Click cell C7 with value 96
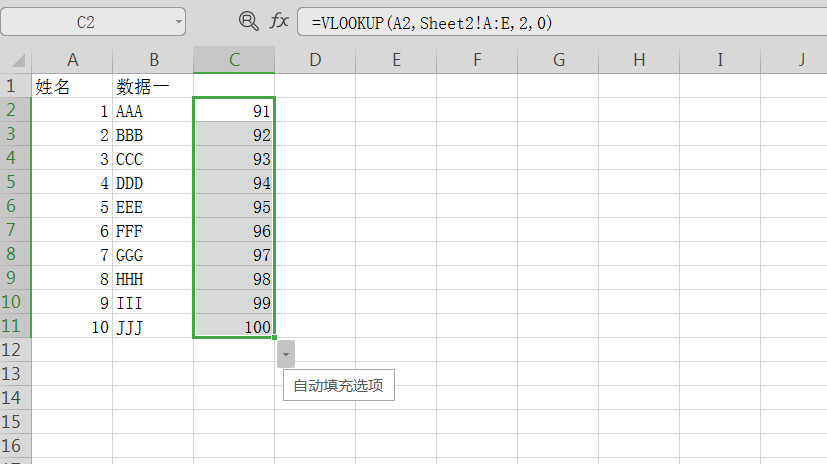 click(x=234, y=230)
